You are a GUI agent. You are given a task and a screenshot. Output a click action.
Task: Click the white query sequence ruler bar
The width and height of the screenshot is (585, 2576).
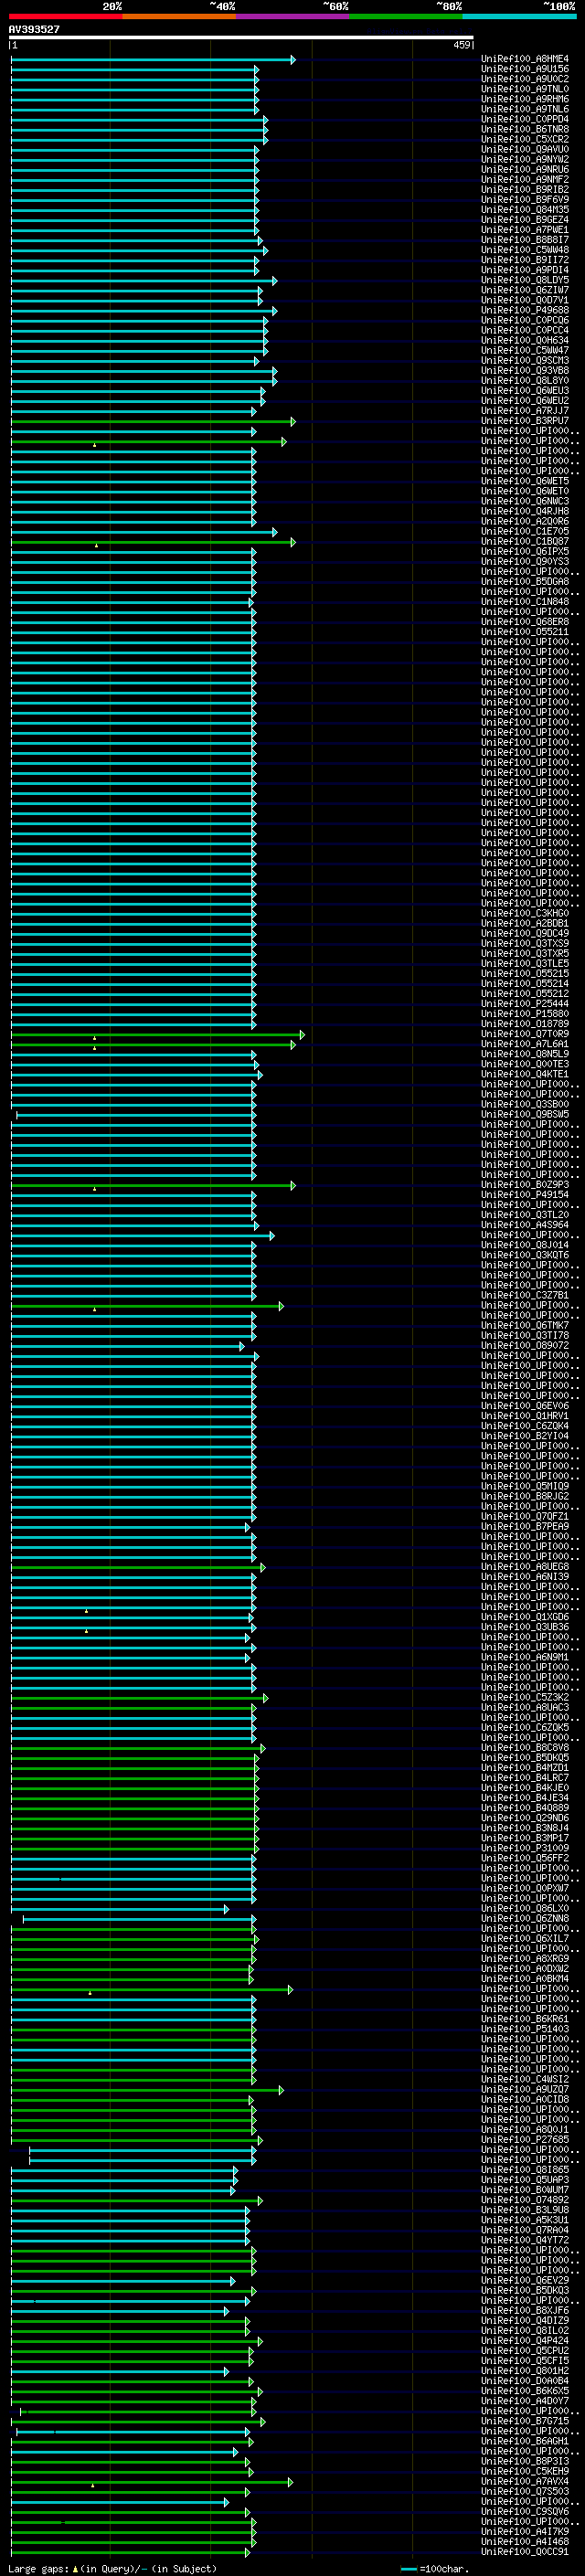[241, 38]
